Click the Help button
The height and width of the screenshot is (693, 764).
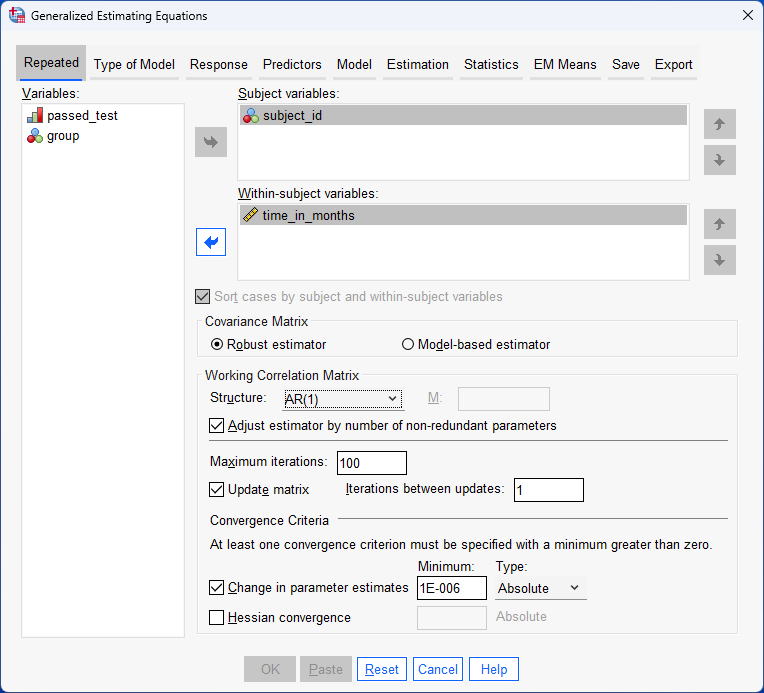click(x=494, y=669)
